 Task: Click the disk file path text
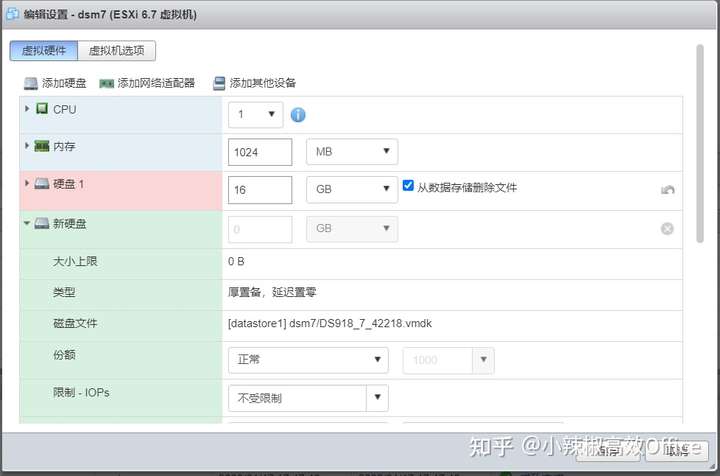(330, 324)
